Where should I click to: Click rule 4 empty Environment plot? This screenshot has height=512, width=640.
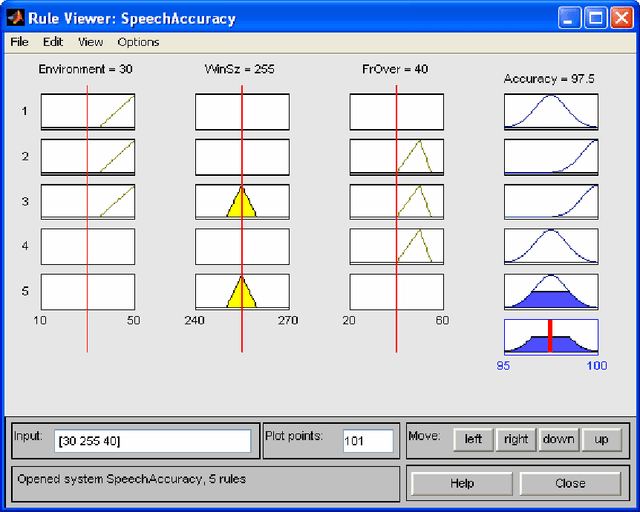pos(88,247)
